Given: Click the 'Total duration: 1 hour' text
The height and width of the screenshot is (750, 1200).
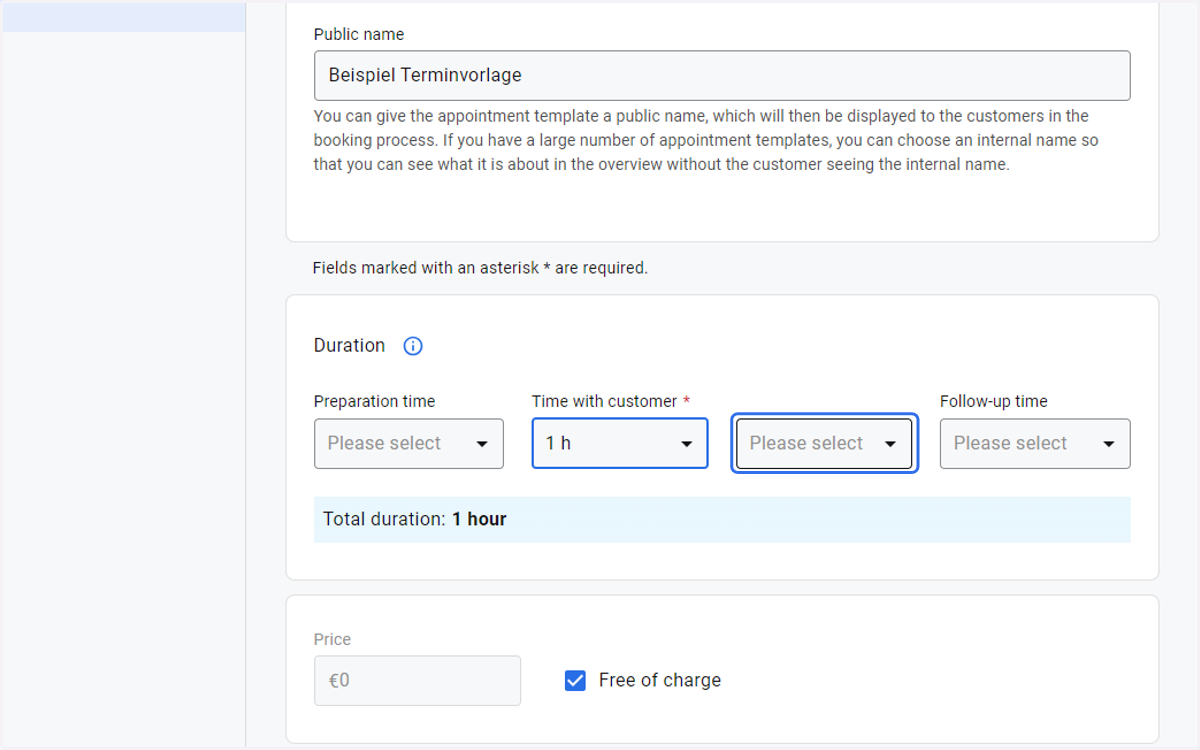Looking at the screenshot, I should pyautogui.click(x=415, y=519).
